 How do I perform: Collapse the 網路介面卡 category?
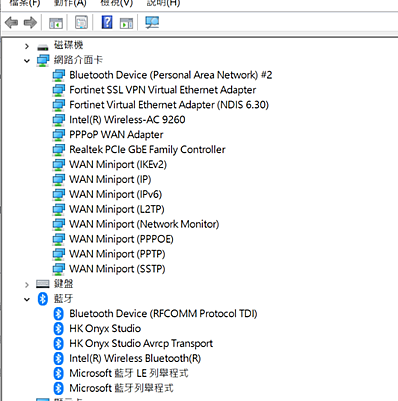(x=27, y=61)
